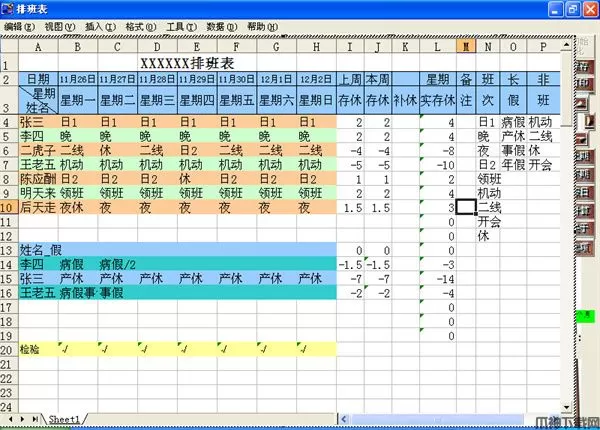The height and width of the screenshot is (430, 600).
Task: Click the 11月26日 date cell
Action: tap(78, 79)
